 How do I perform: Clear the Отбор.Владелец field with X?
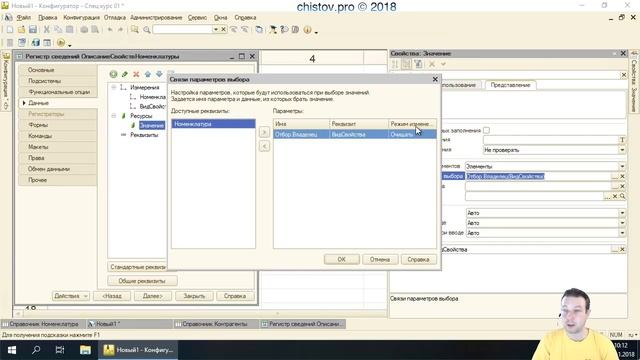[622, 176]
